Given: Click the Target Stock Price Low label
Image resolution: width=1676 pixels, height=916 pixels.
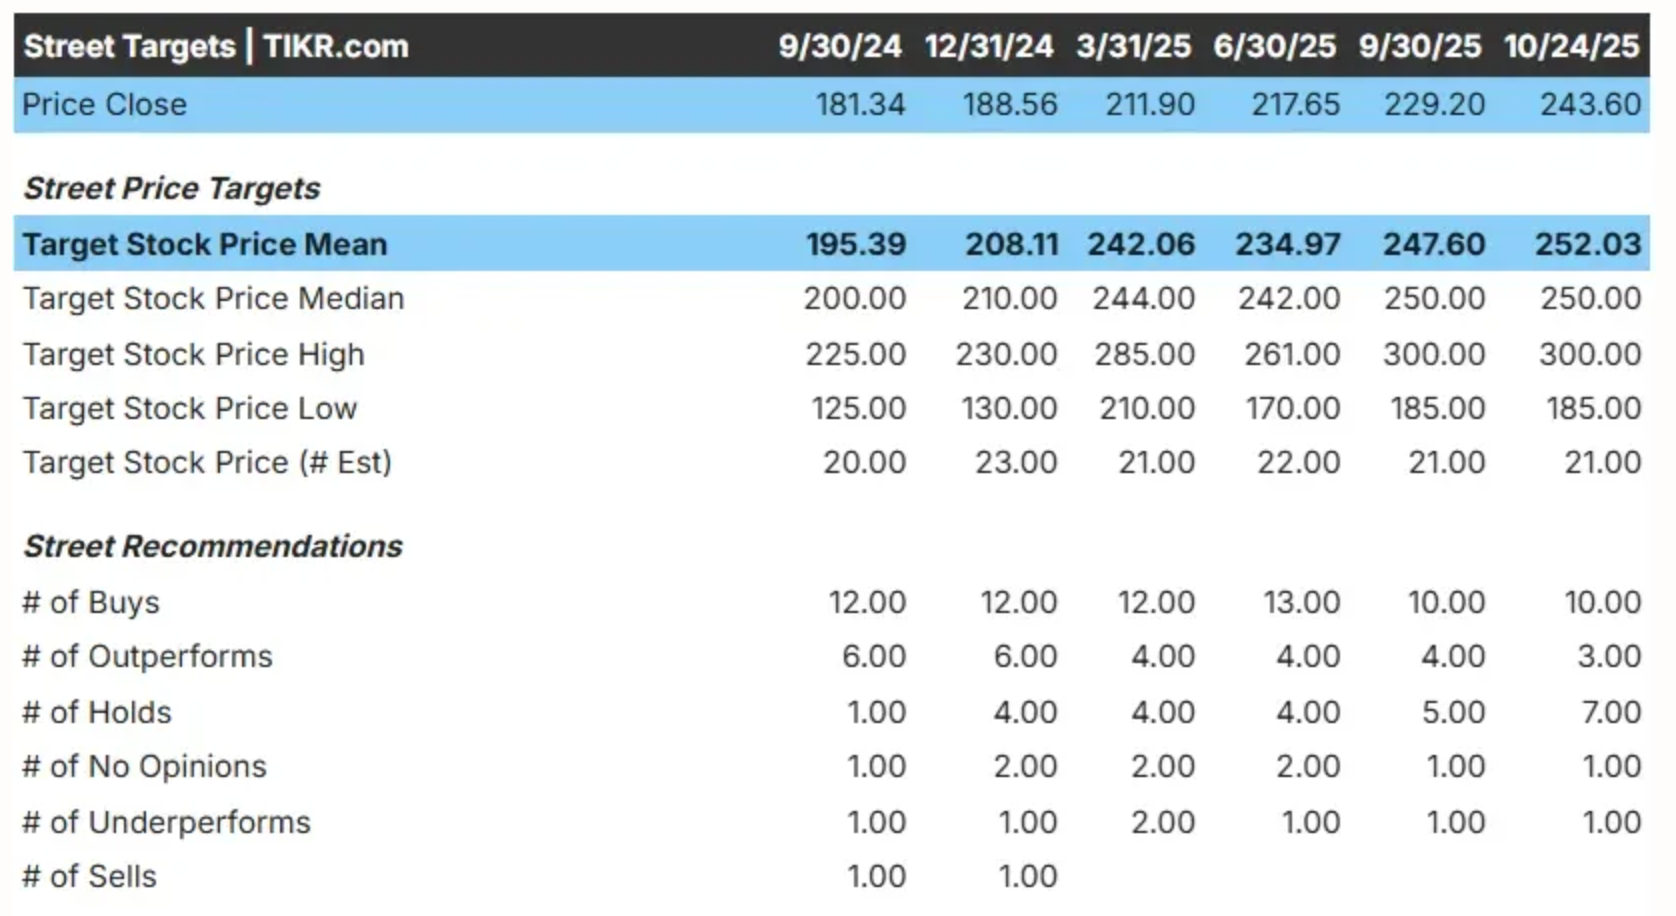Looking at the screenshot, I should click(189, 408).
